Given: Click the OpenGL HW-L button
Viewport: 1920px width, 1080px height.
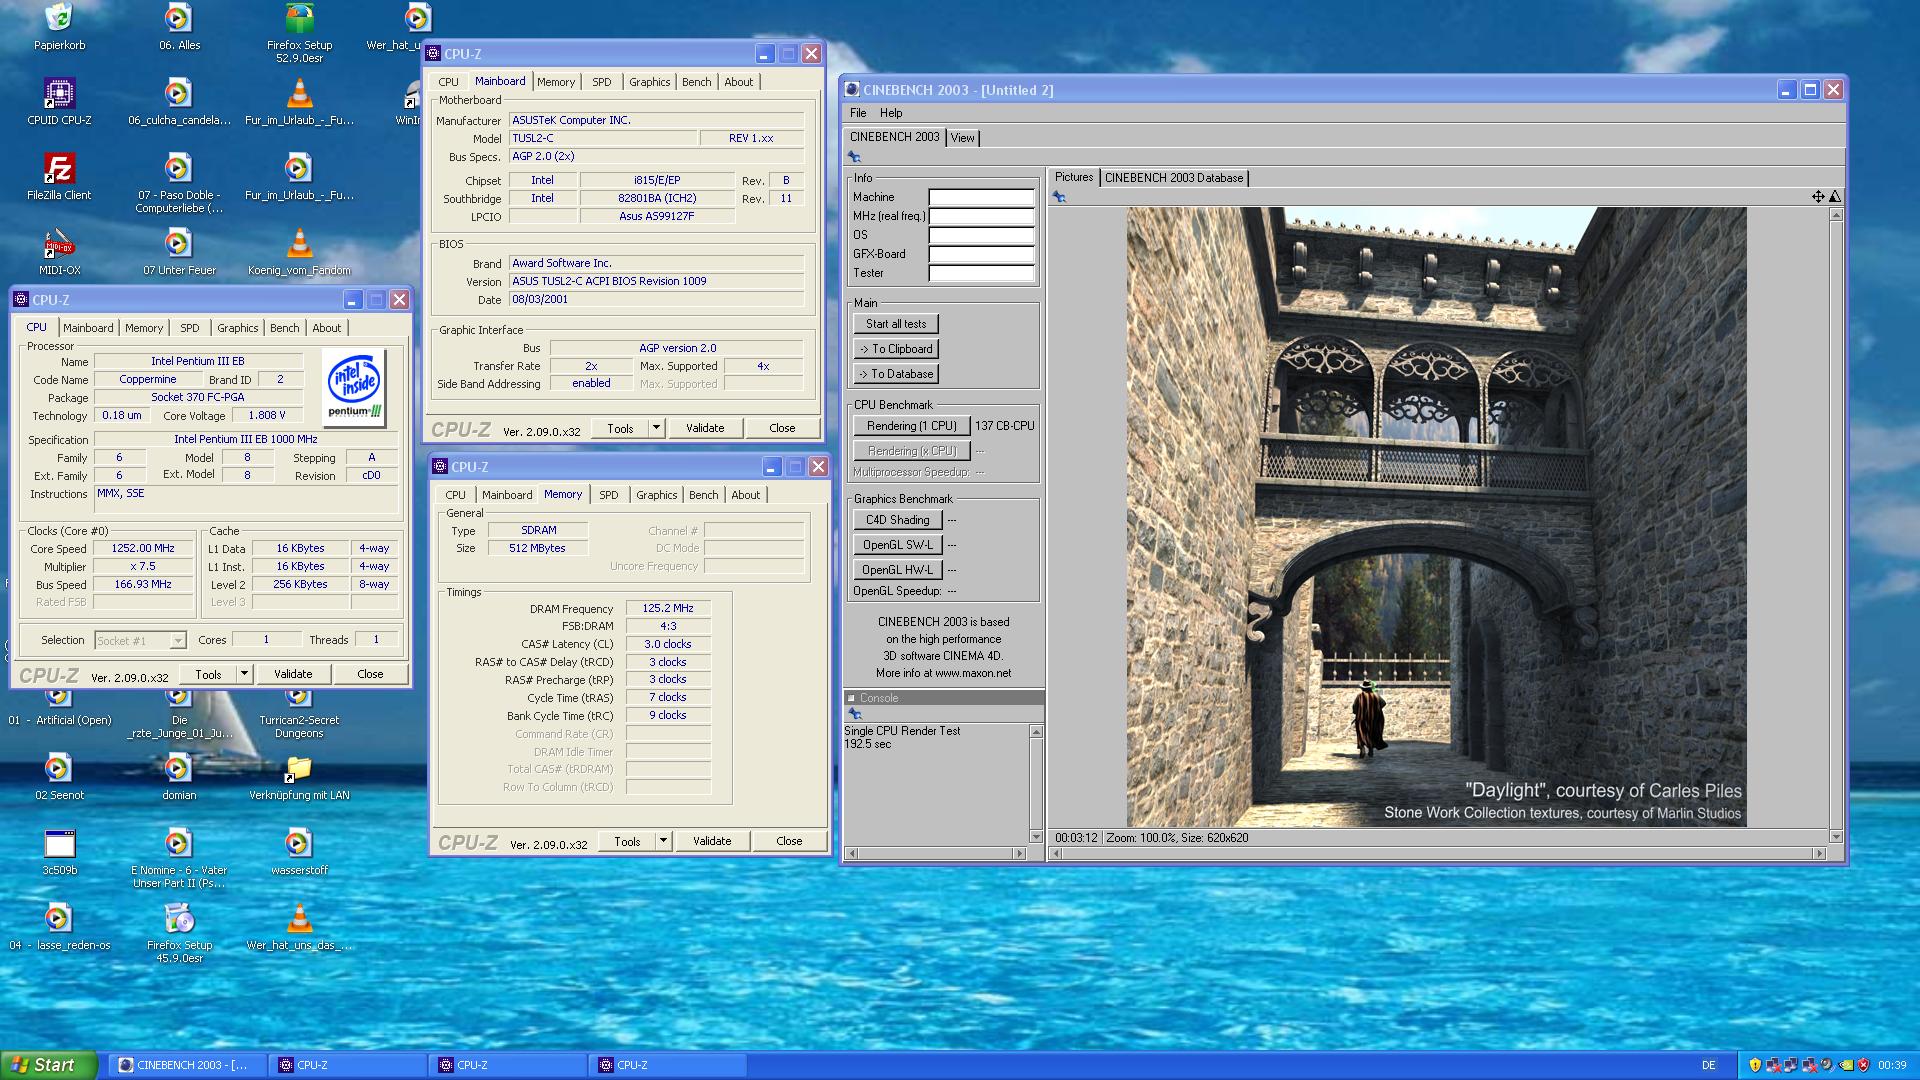Looking at the screenshot, I should (x=897, y=570).
